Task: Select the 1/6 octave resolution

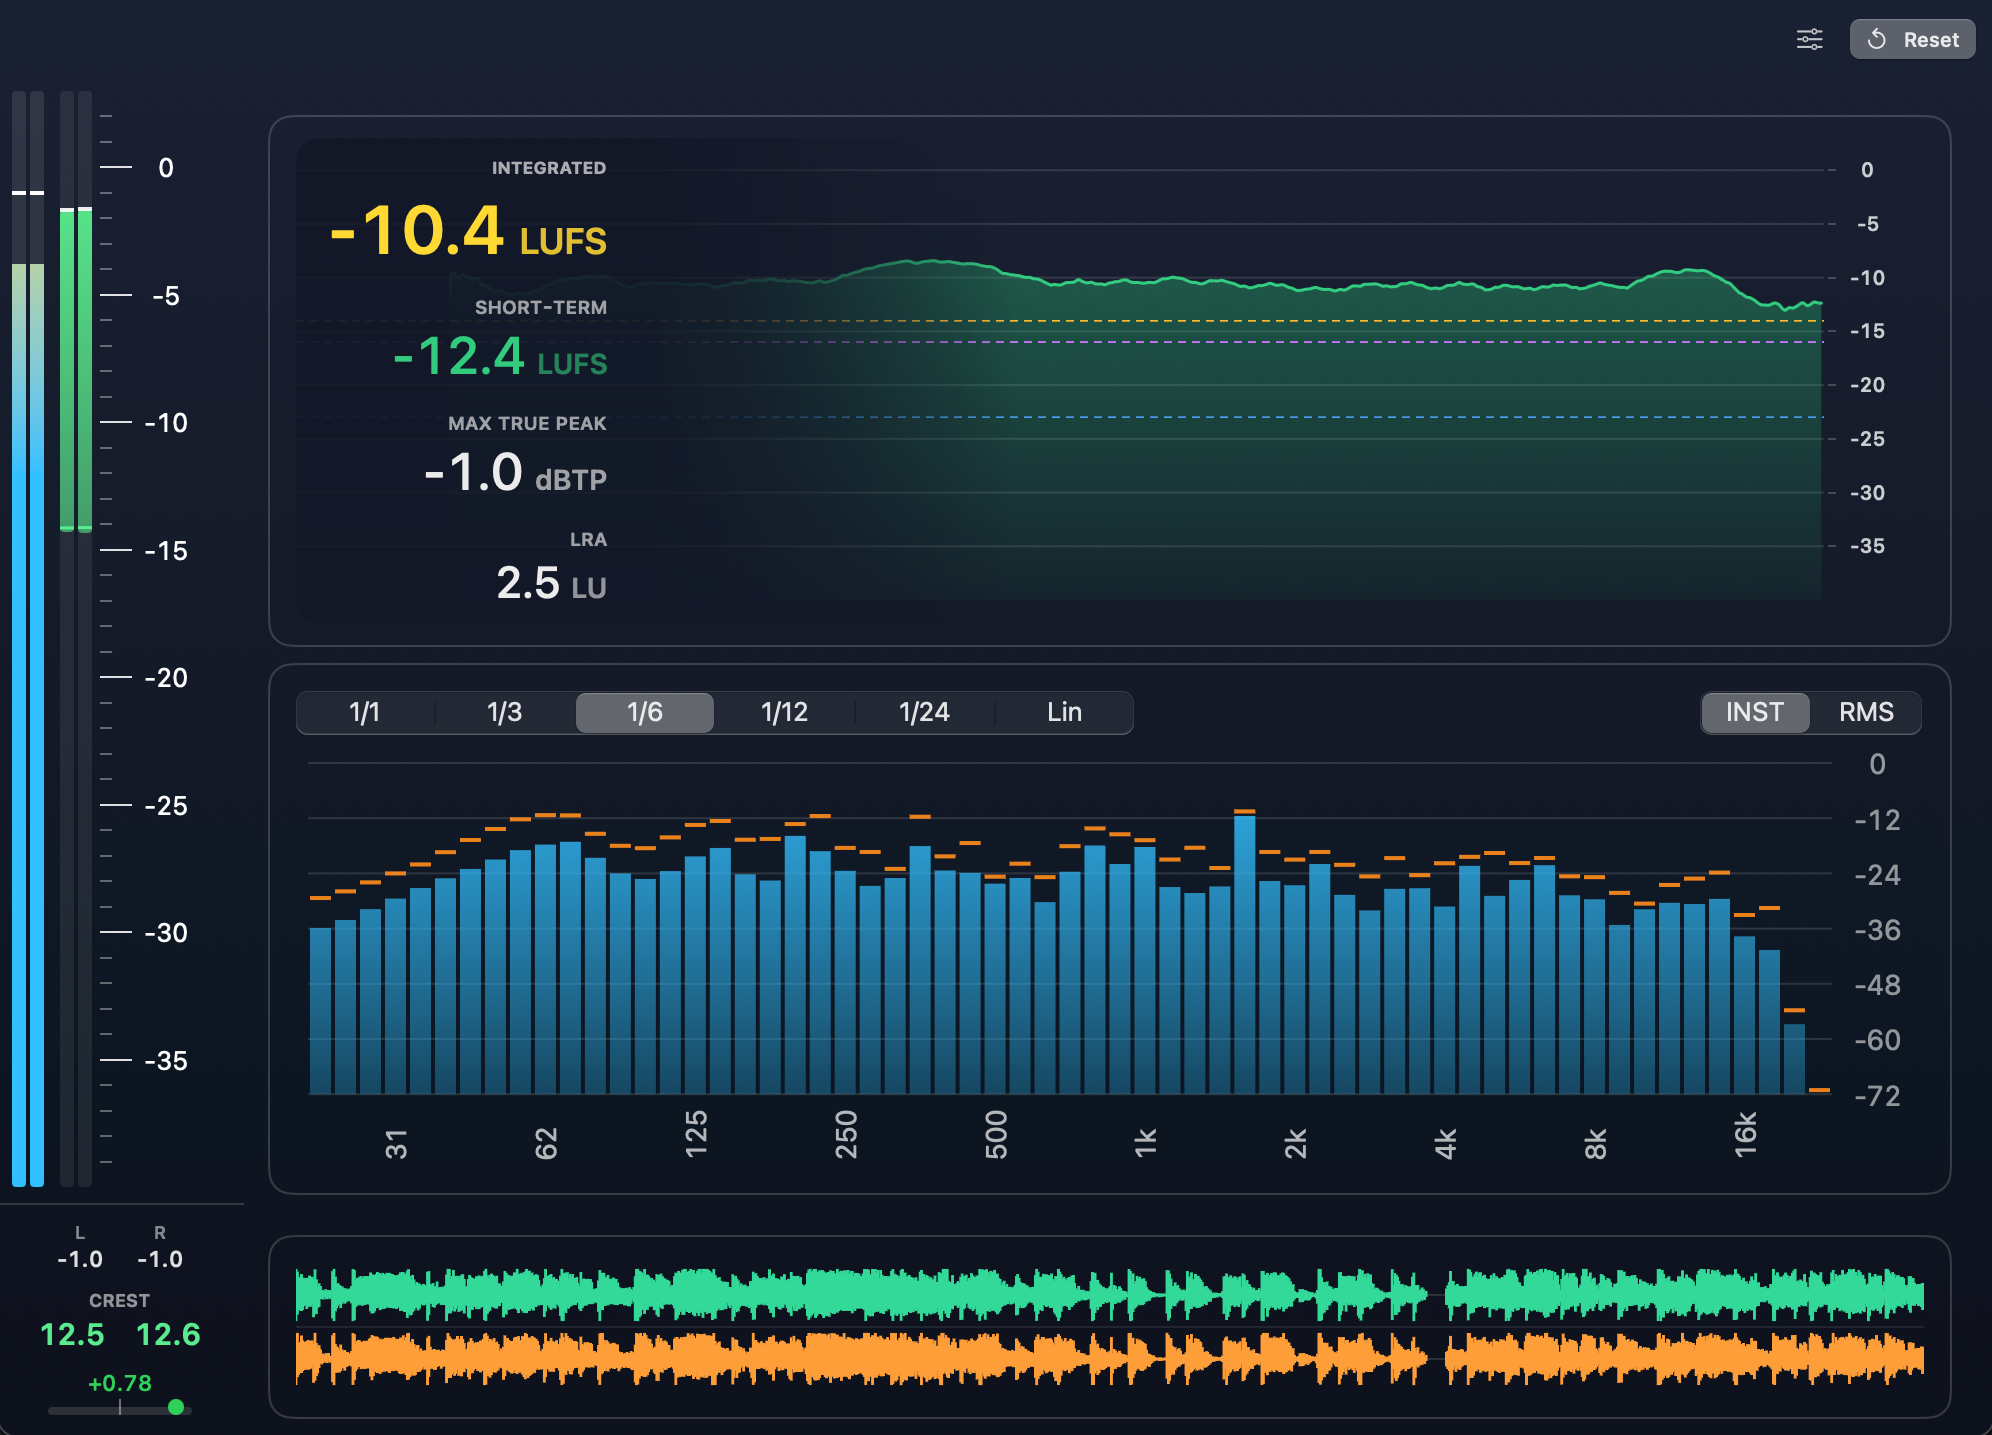Action: tap(645, 712)
